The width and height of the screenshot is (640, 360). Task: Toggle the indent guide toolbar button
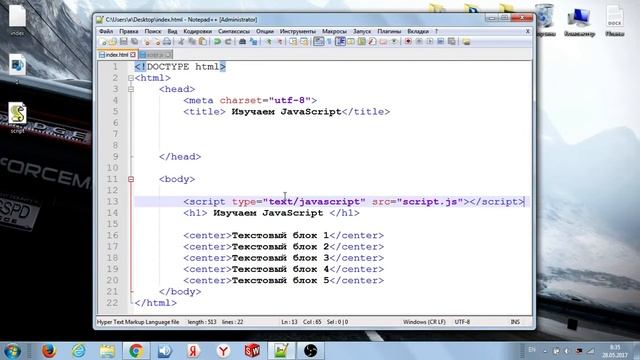click(x=340, y=42)
